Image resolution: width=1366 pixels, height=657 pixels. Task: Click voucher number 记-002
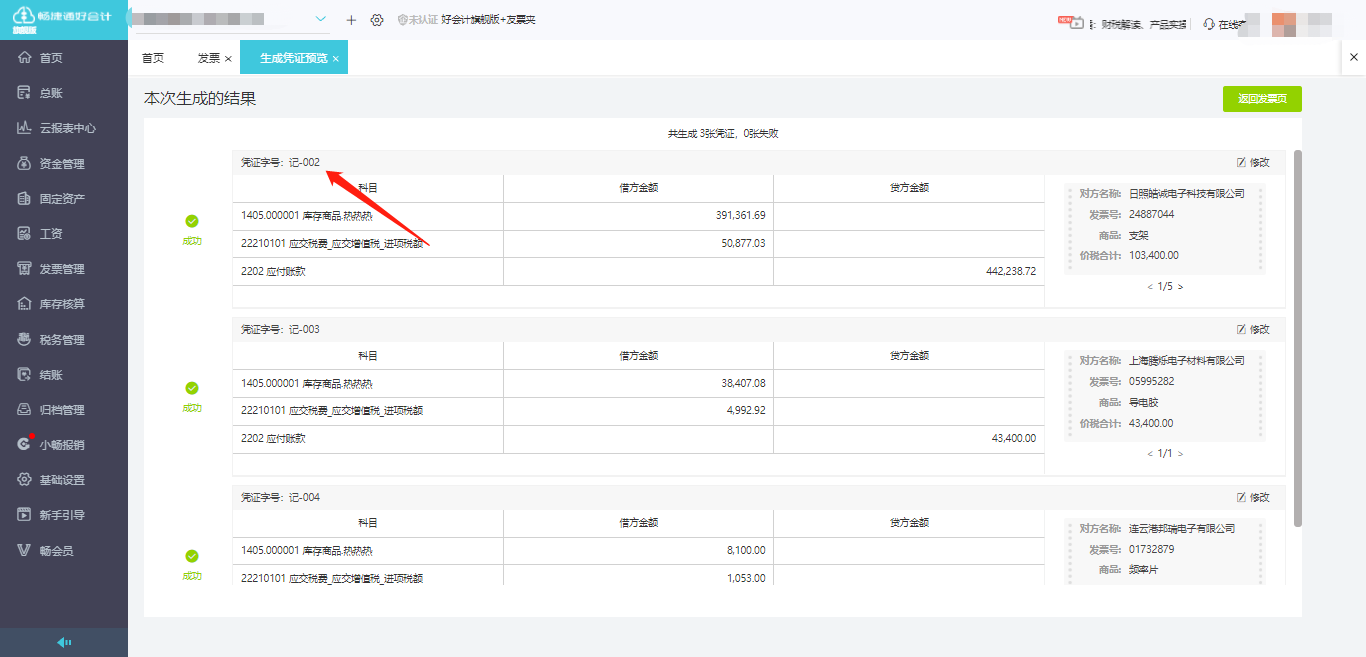pyautogui.click(x=304, y=162)
